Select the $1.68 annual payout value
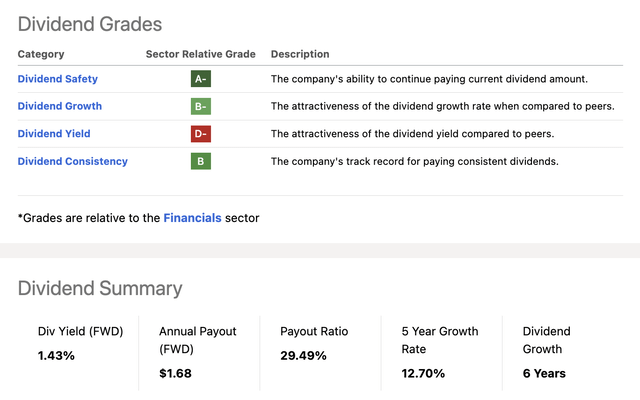640x400 pixels. tap(175, 374)
